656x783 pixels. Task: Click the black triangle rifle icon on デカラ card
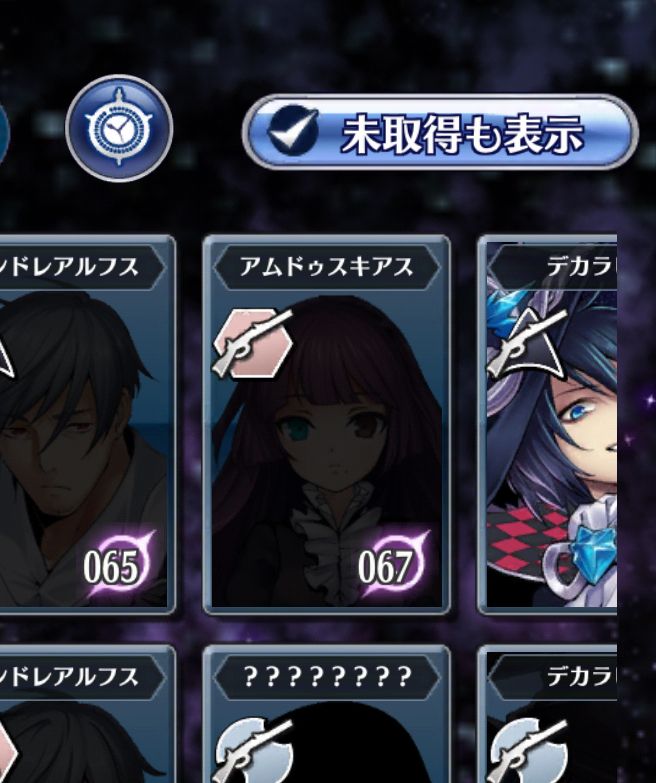coord(527,343)
